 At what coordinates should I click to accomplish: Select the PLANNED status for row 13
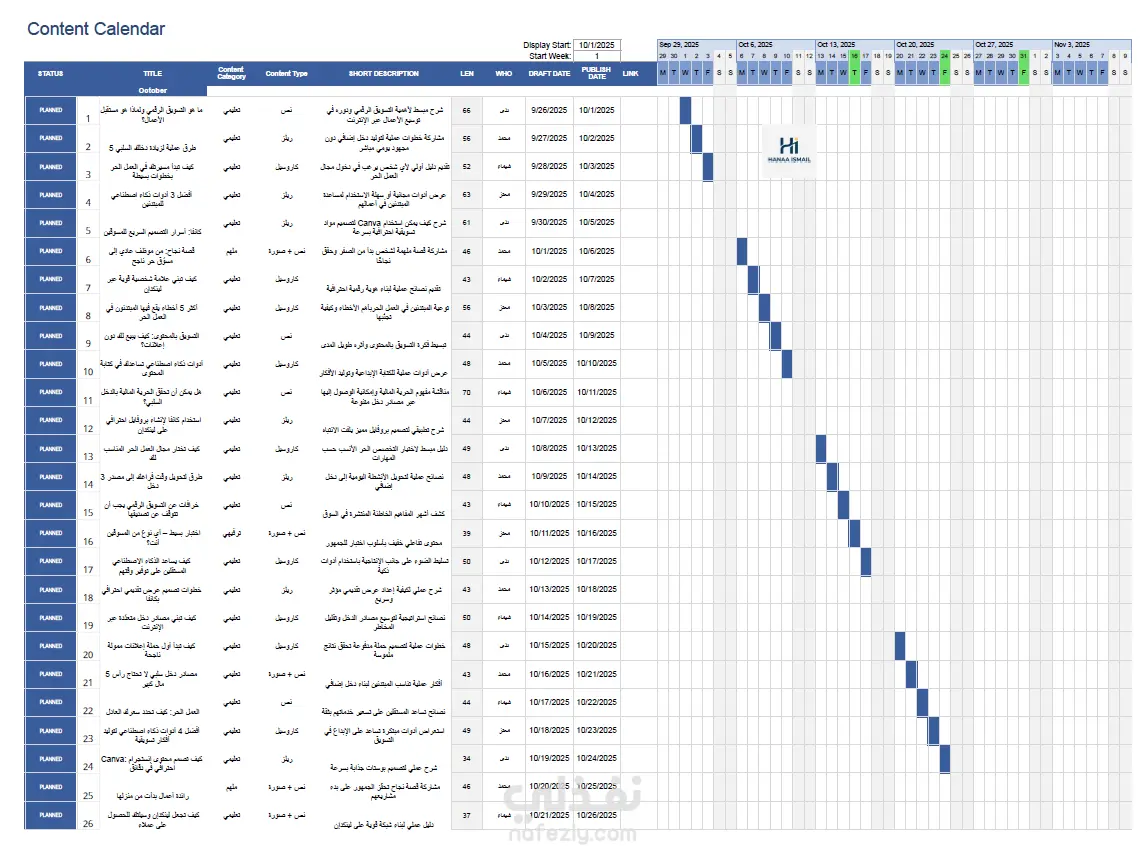pyautogui.click(x=50, y=449)
